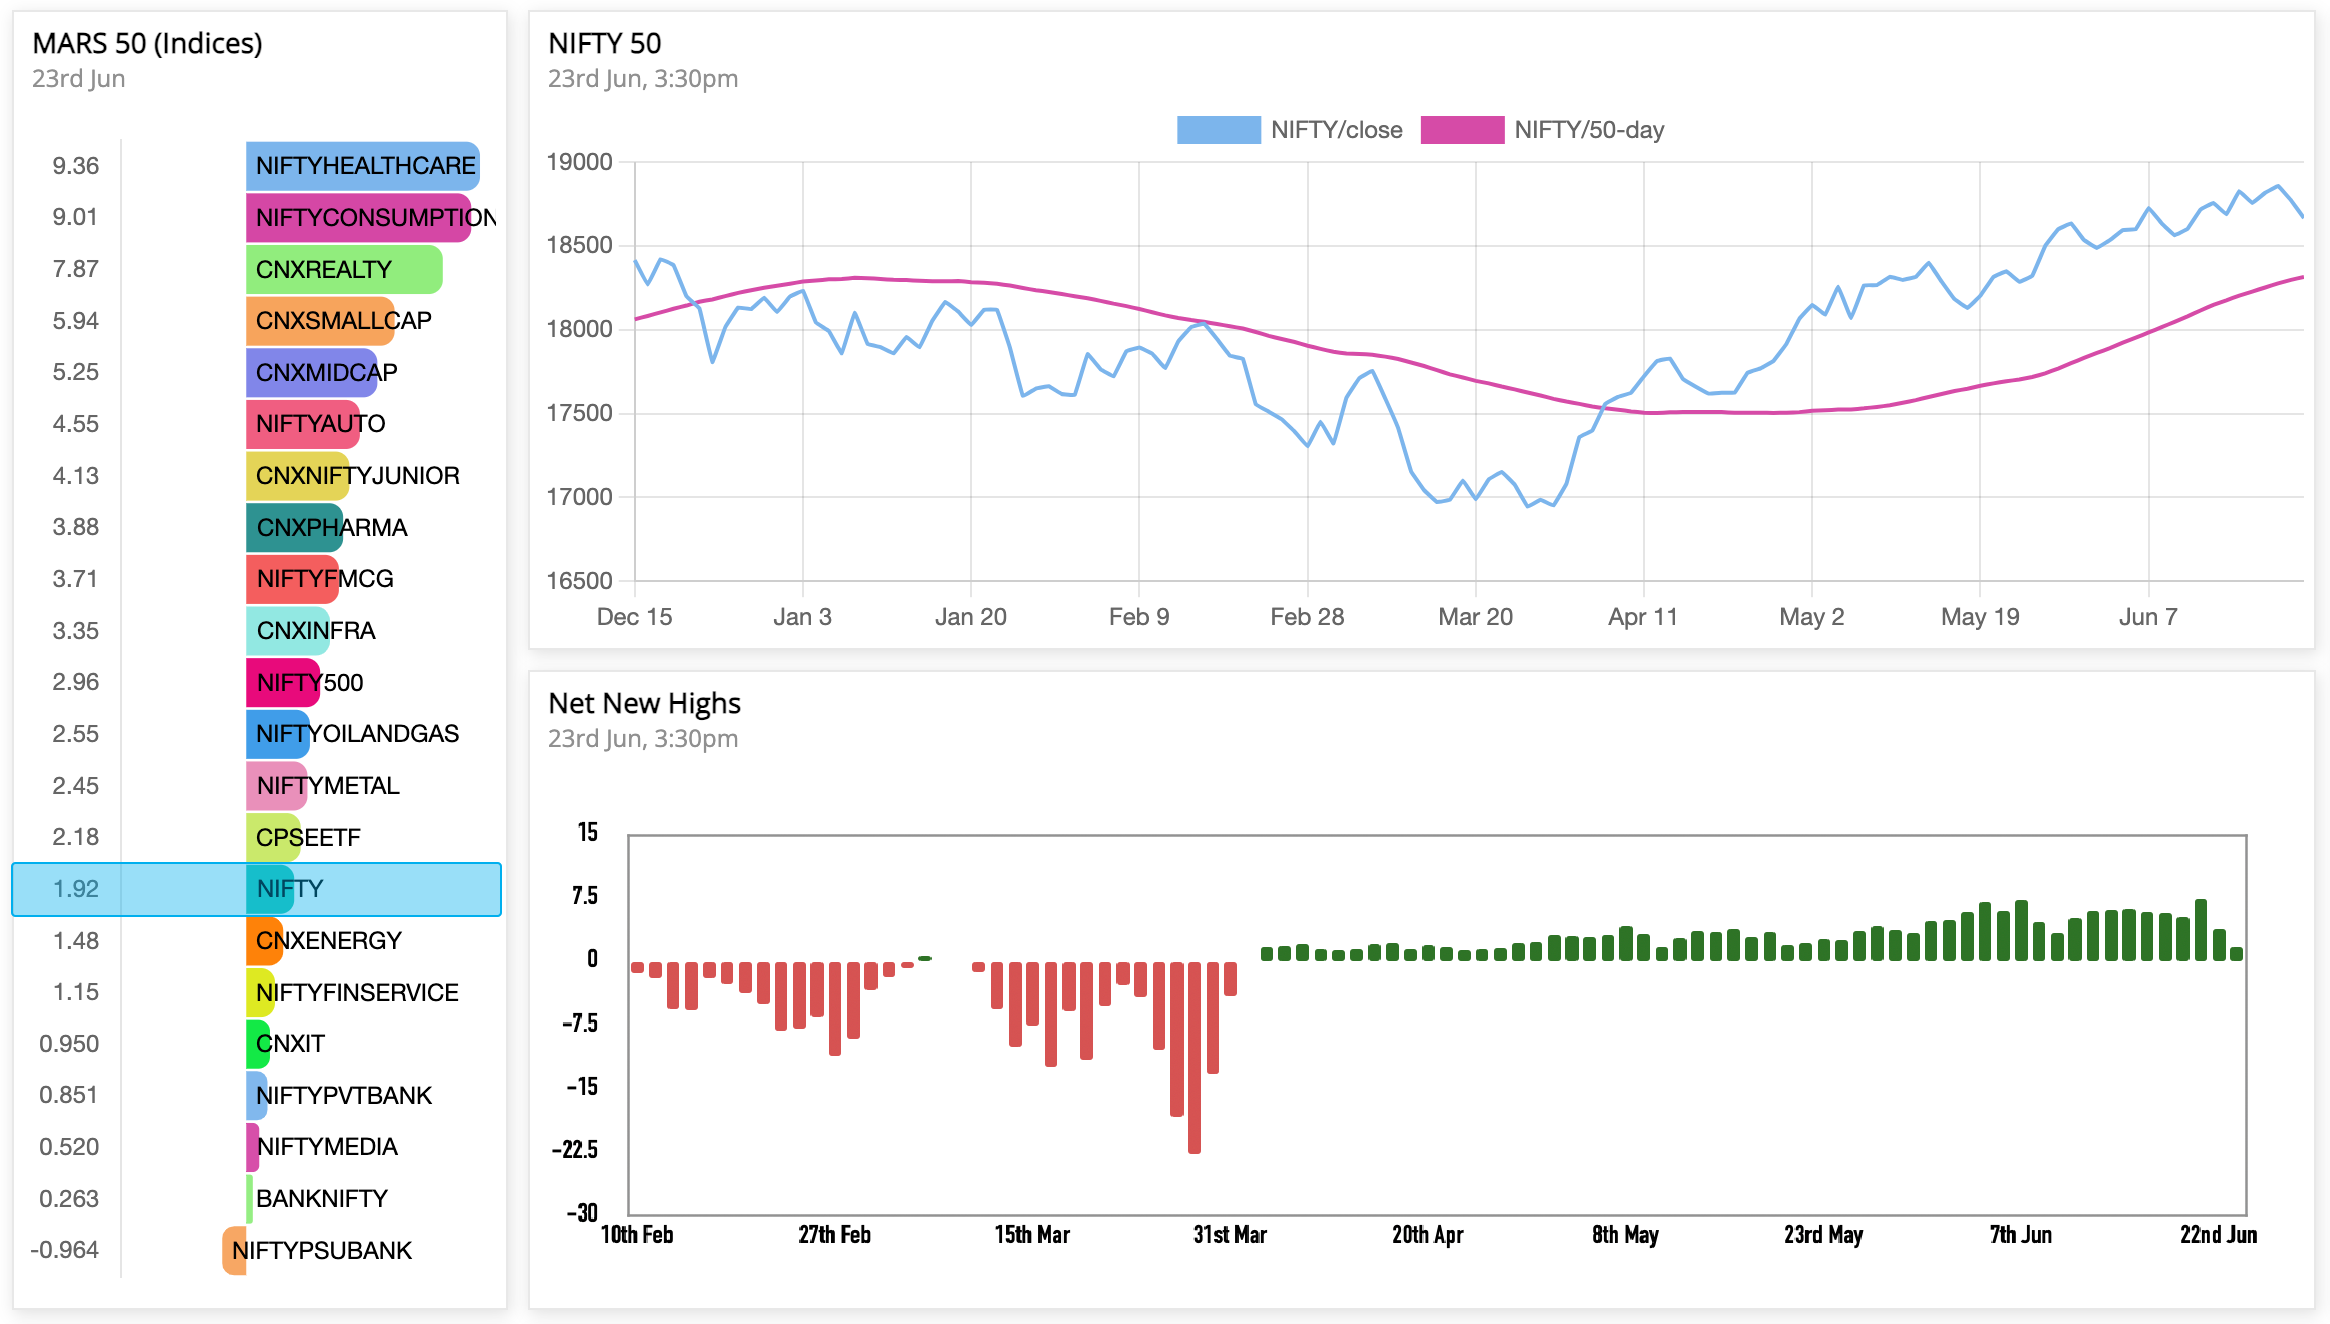
Task: Click the CNXSMALLCAP index bar
Action: point(320,321)
